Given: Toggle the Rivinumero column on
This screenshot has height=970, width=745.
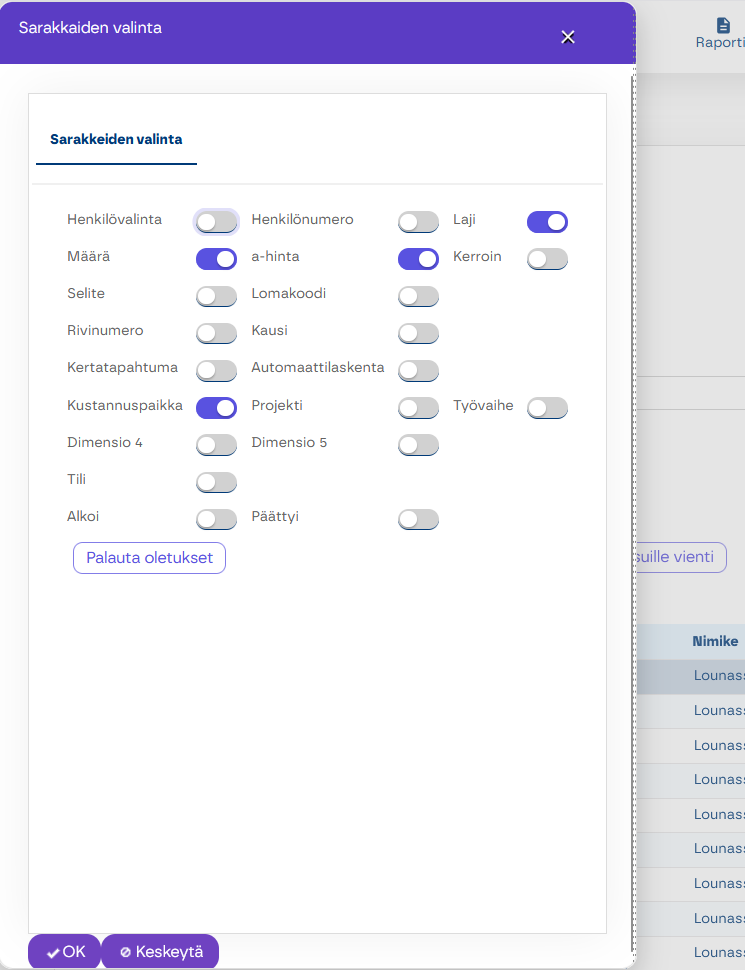Looking at the screenshot, I should [216, 333].
